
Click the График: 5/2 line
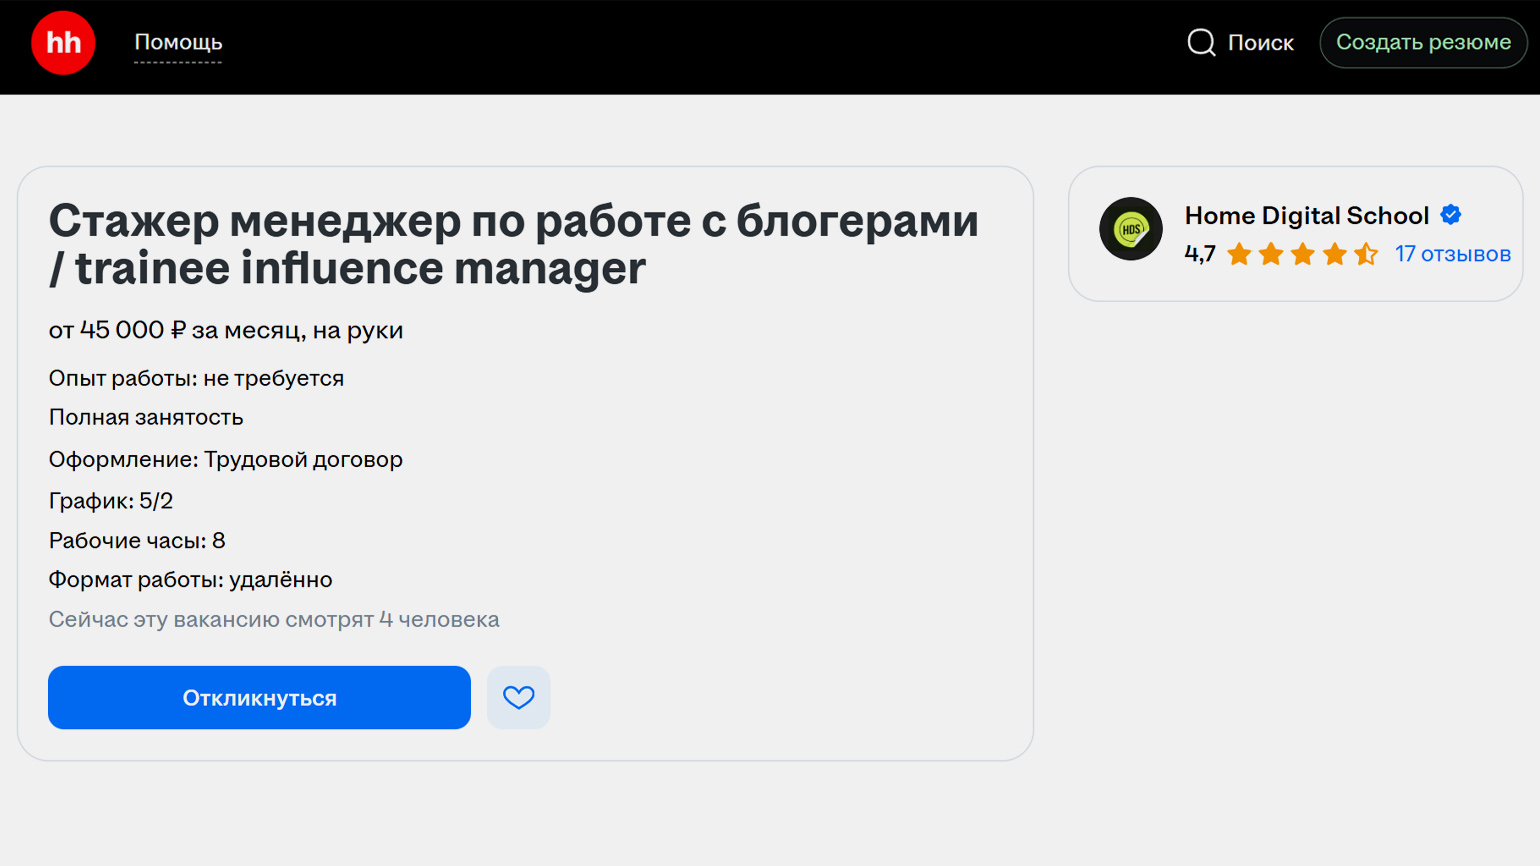pos(111,500)
